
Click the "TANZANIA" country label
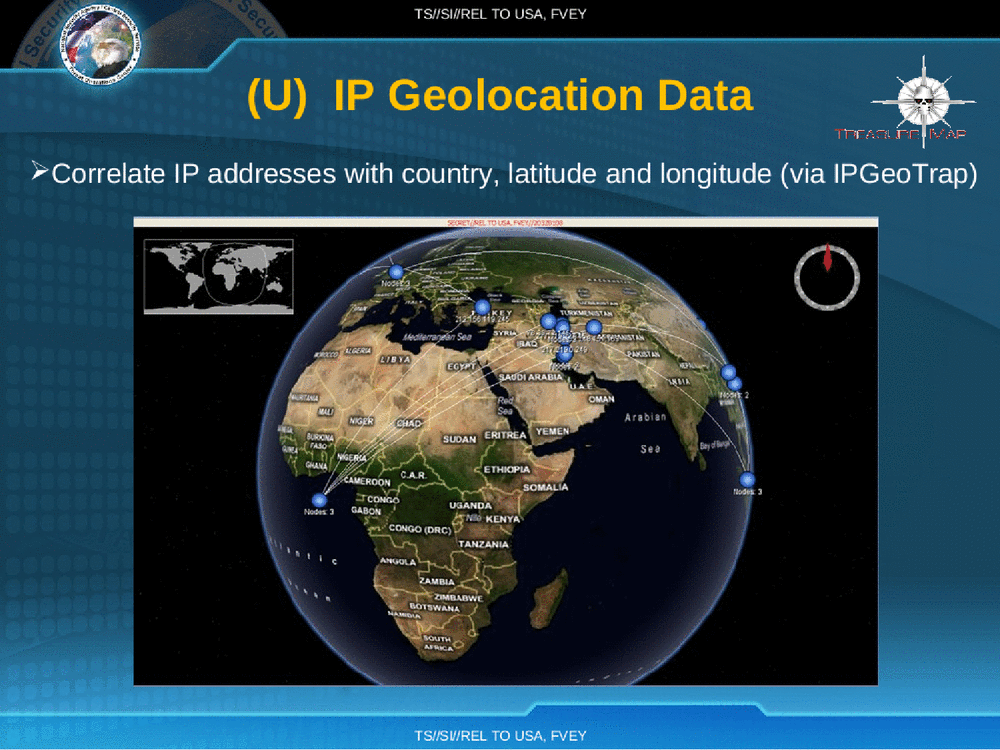pos(483,544)
